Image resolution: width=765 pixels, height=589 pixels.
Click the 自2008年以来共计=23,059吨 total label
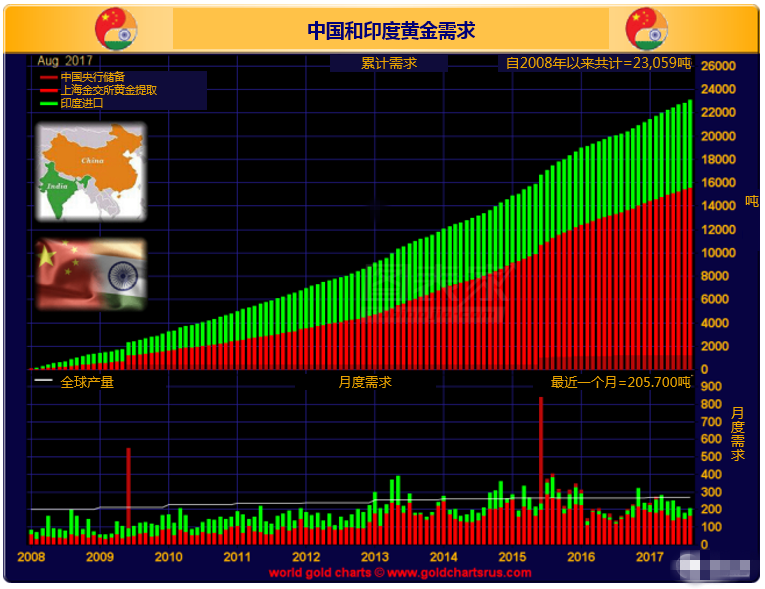597,63
